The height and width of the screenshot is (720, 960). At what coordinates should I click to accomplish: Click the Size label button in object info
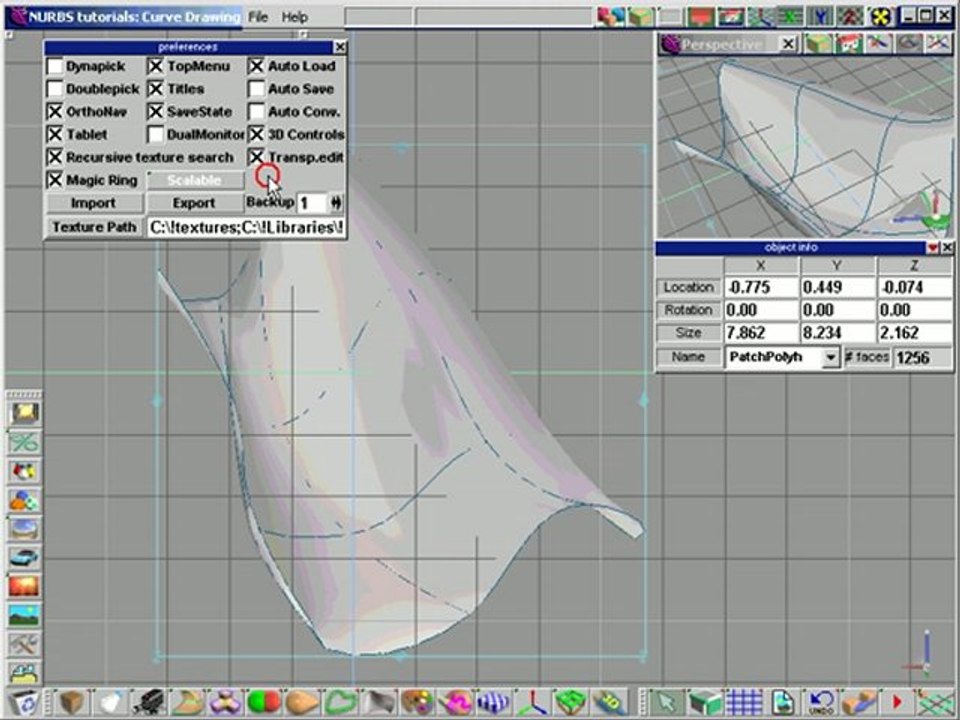point(689,332)
